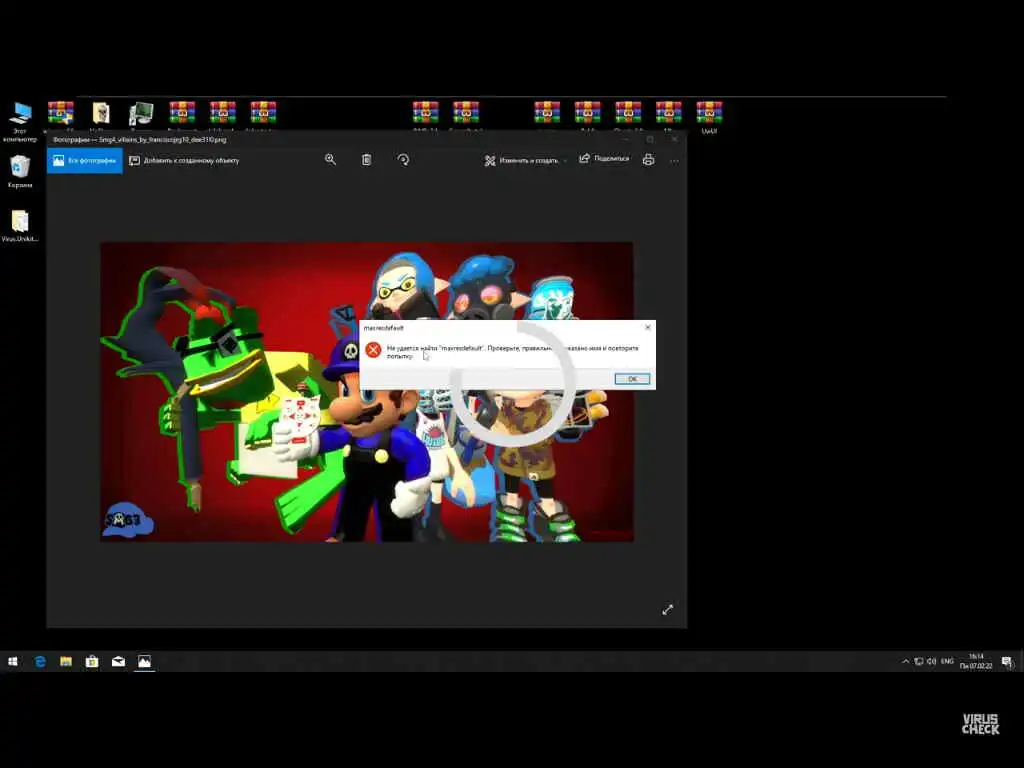This screenshot has height=768, width=1024.
Task: Delete the photo using the trash icon
Action: point(367,160)
